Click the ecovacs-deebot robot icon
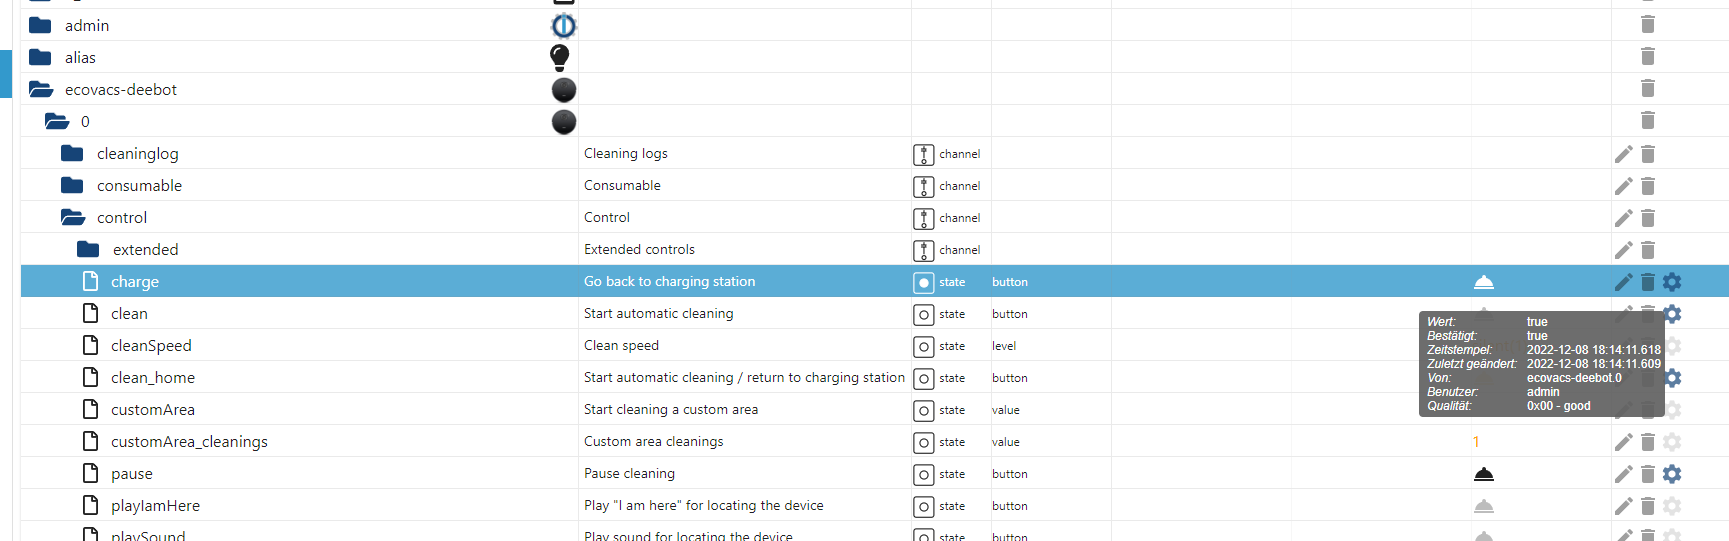 pyautogui.click(x=564, y=89)
